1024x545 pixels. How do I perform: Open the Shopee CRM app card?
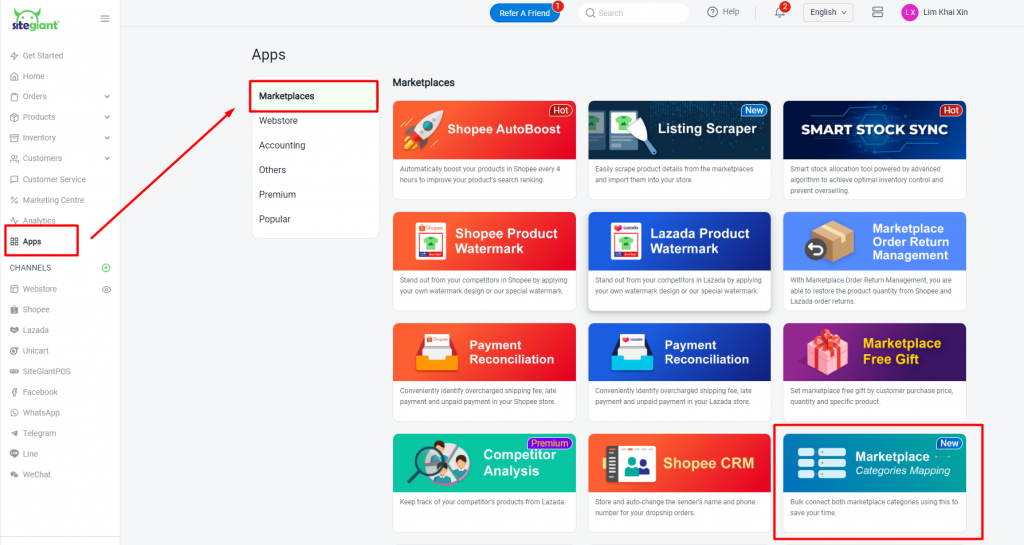[679, 483]
